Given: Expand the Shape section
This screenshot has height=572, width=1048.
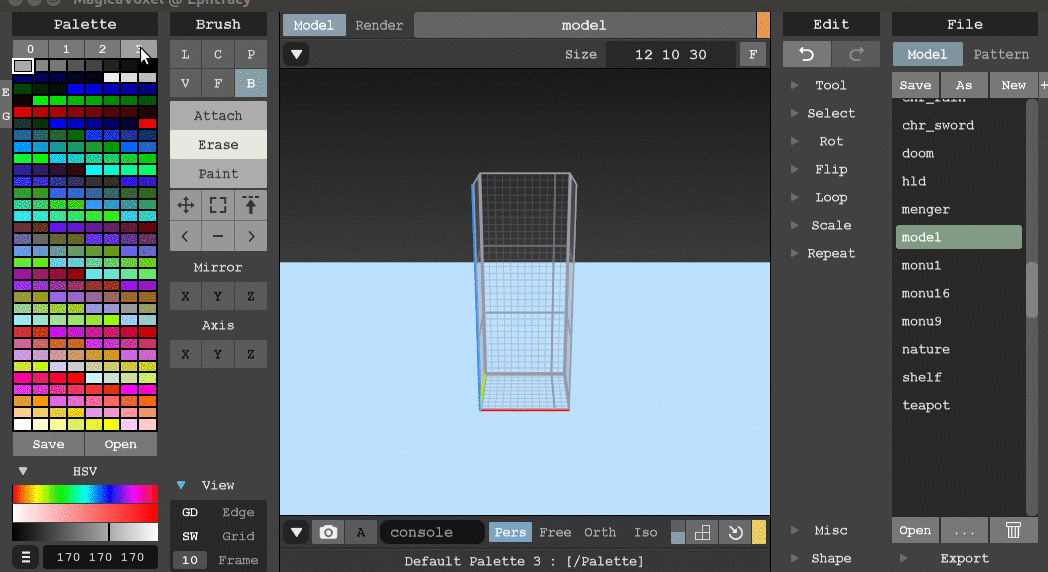Looking at the screenshot, I should [x=831, y=558].
